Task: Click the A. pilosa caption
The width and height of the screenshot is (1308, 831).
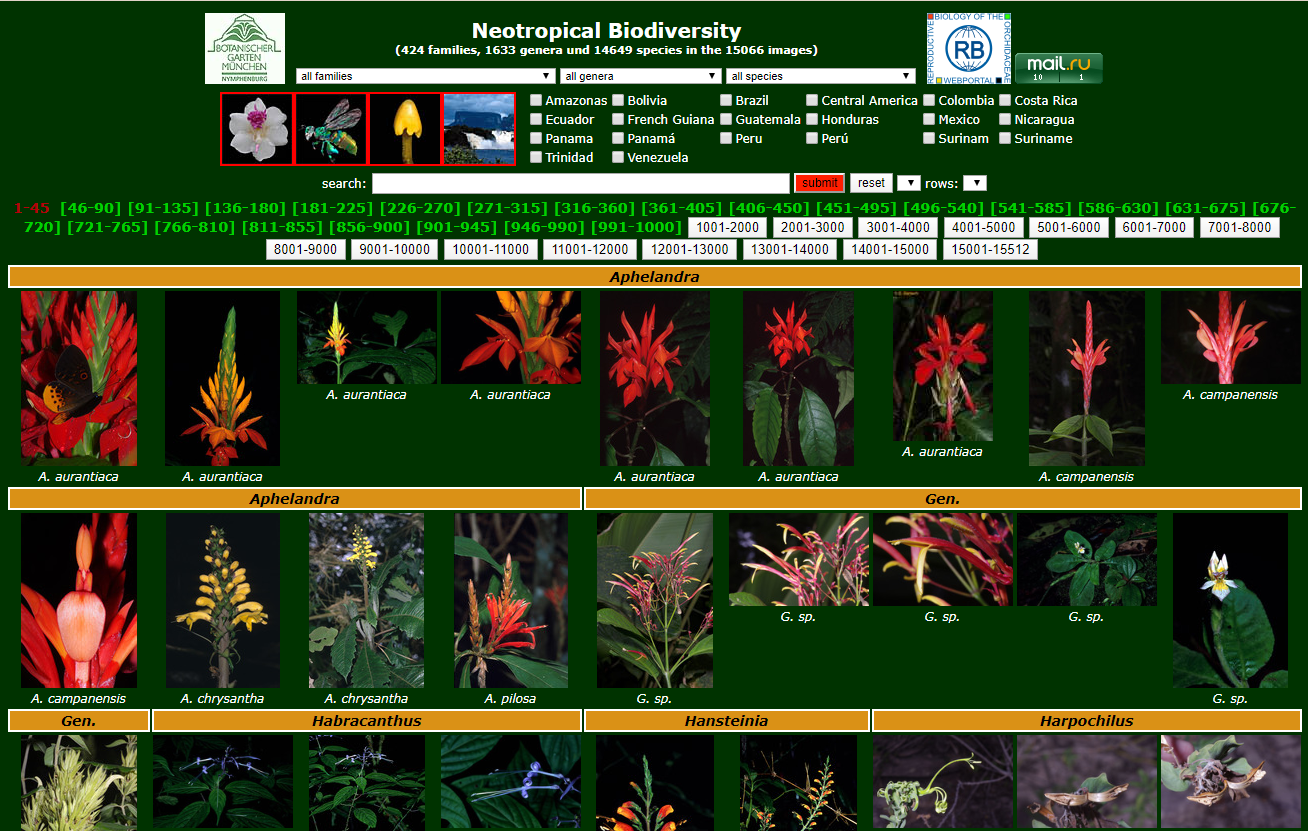Action: point(511,698)
